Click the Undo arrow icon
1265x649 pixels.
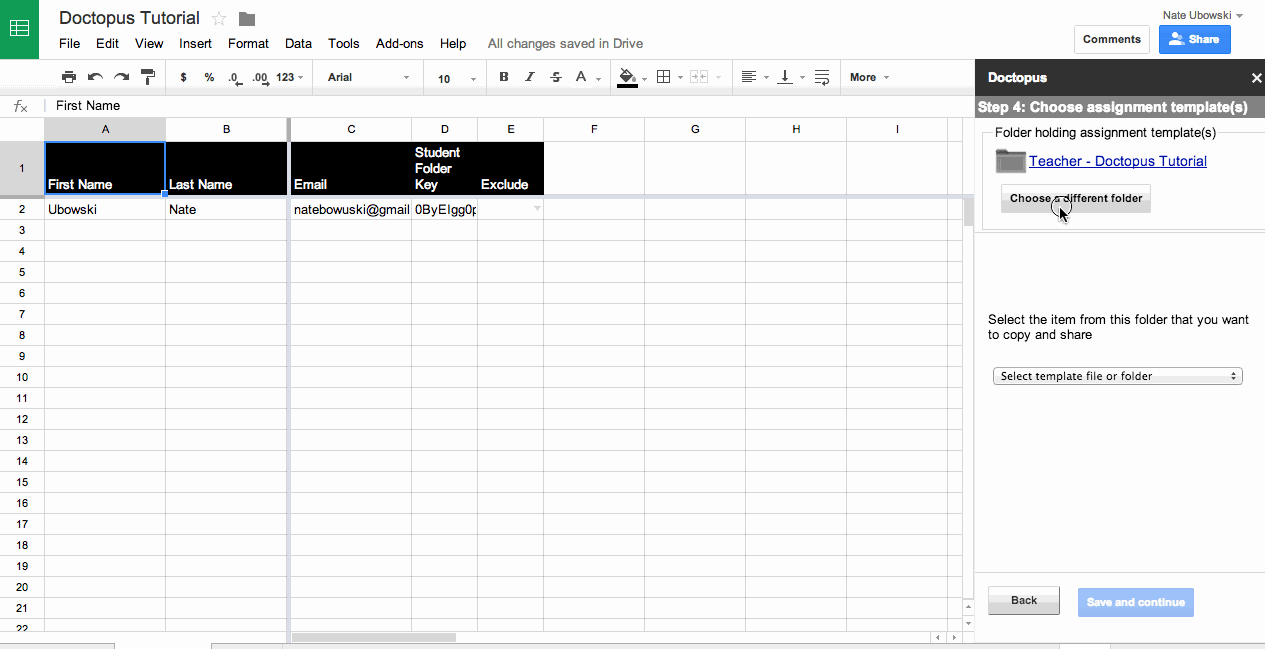(95, 77)
